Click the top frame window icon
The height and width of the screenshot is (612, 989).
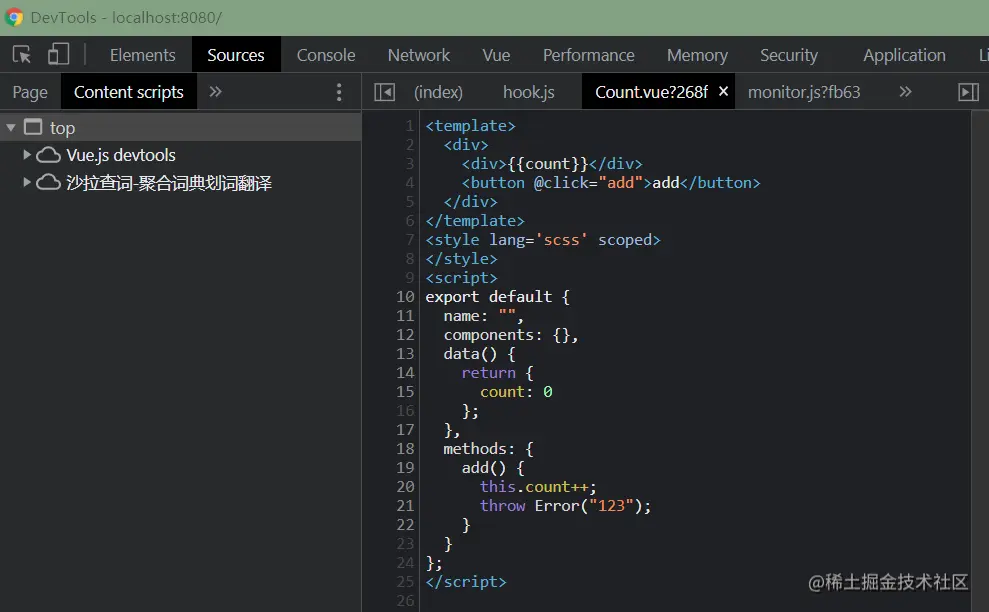point(33,127)
